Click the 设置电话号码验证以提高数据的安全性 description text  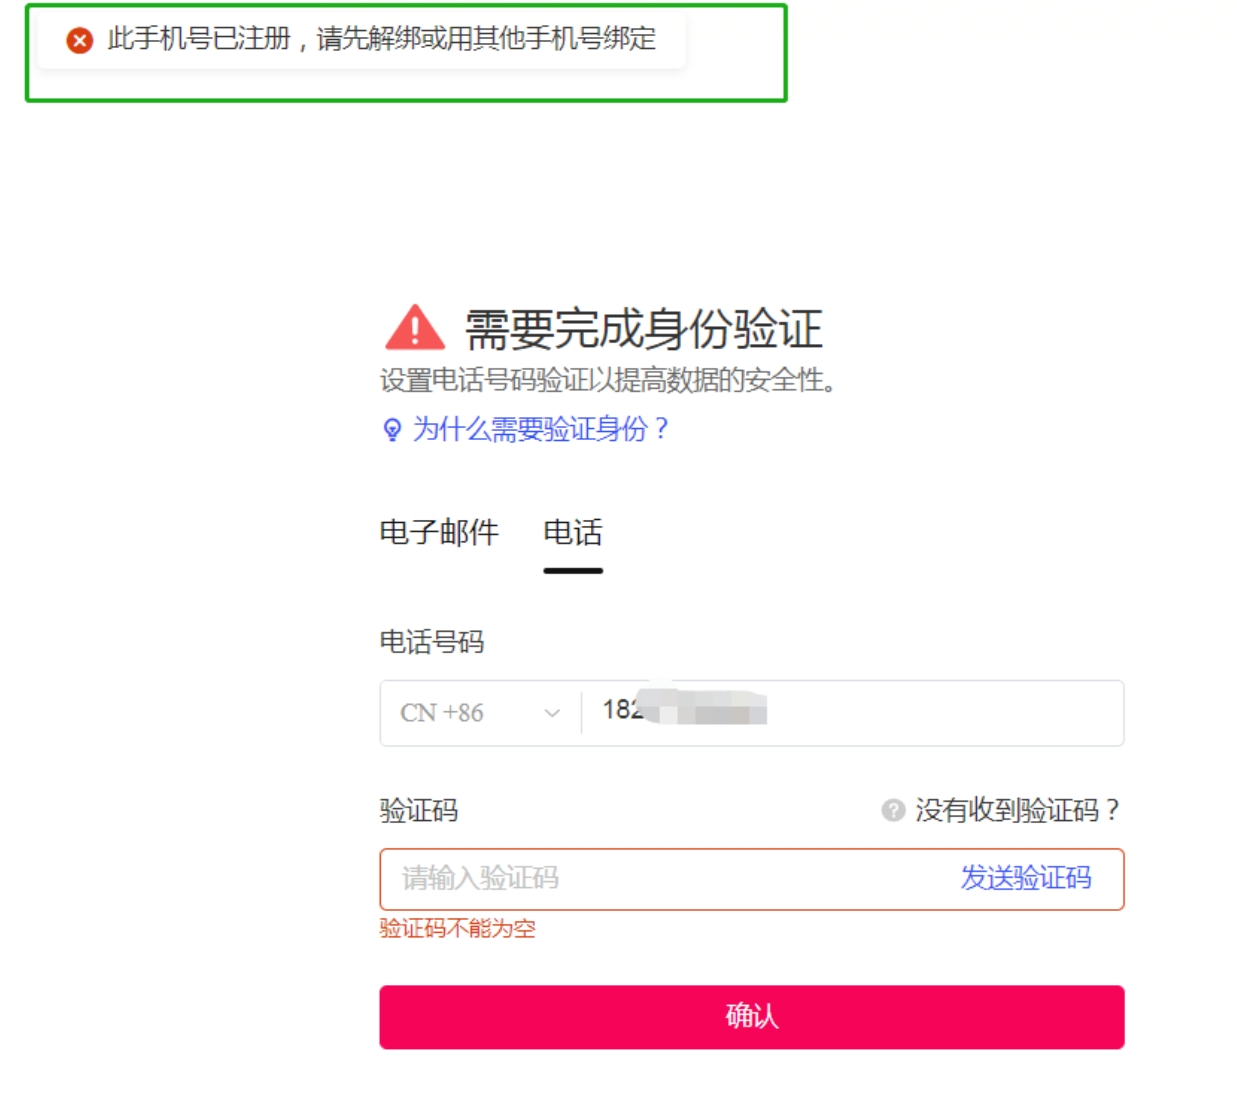point(608,381)
